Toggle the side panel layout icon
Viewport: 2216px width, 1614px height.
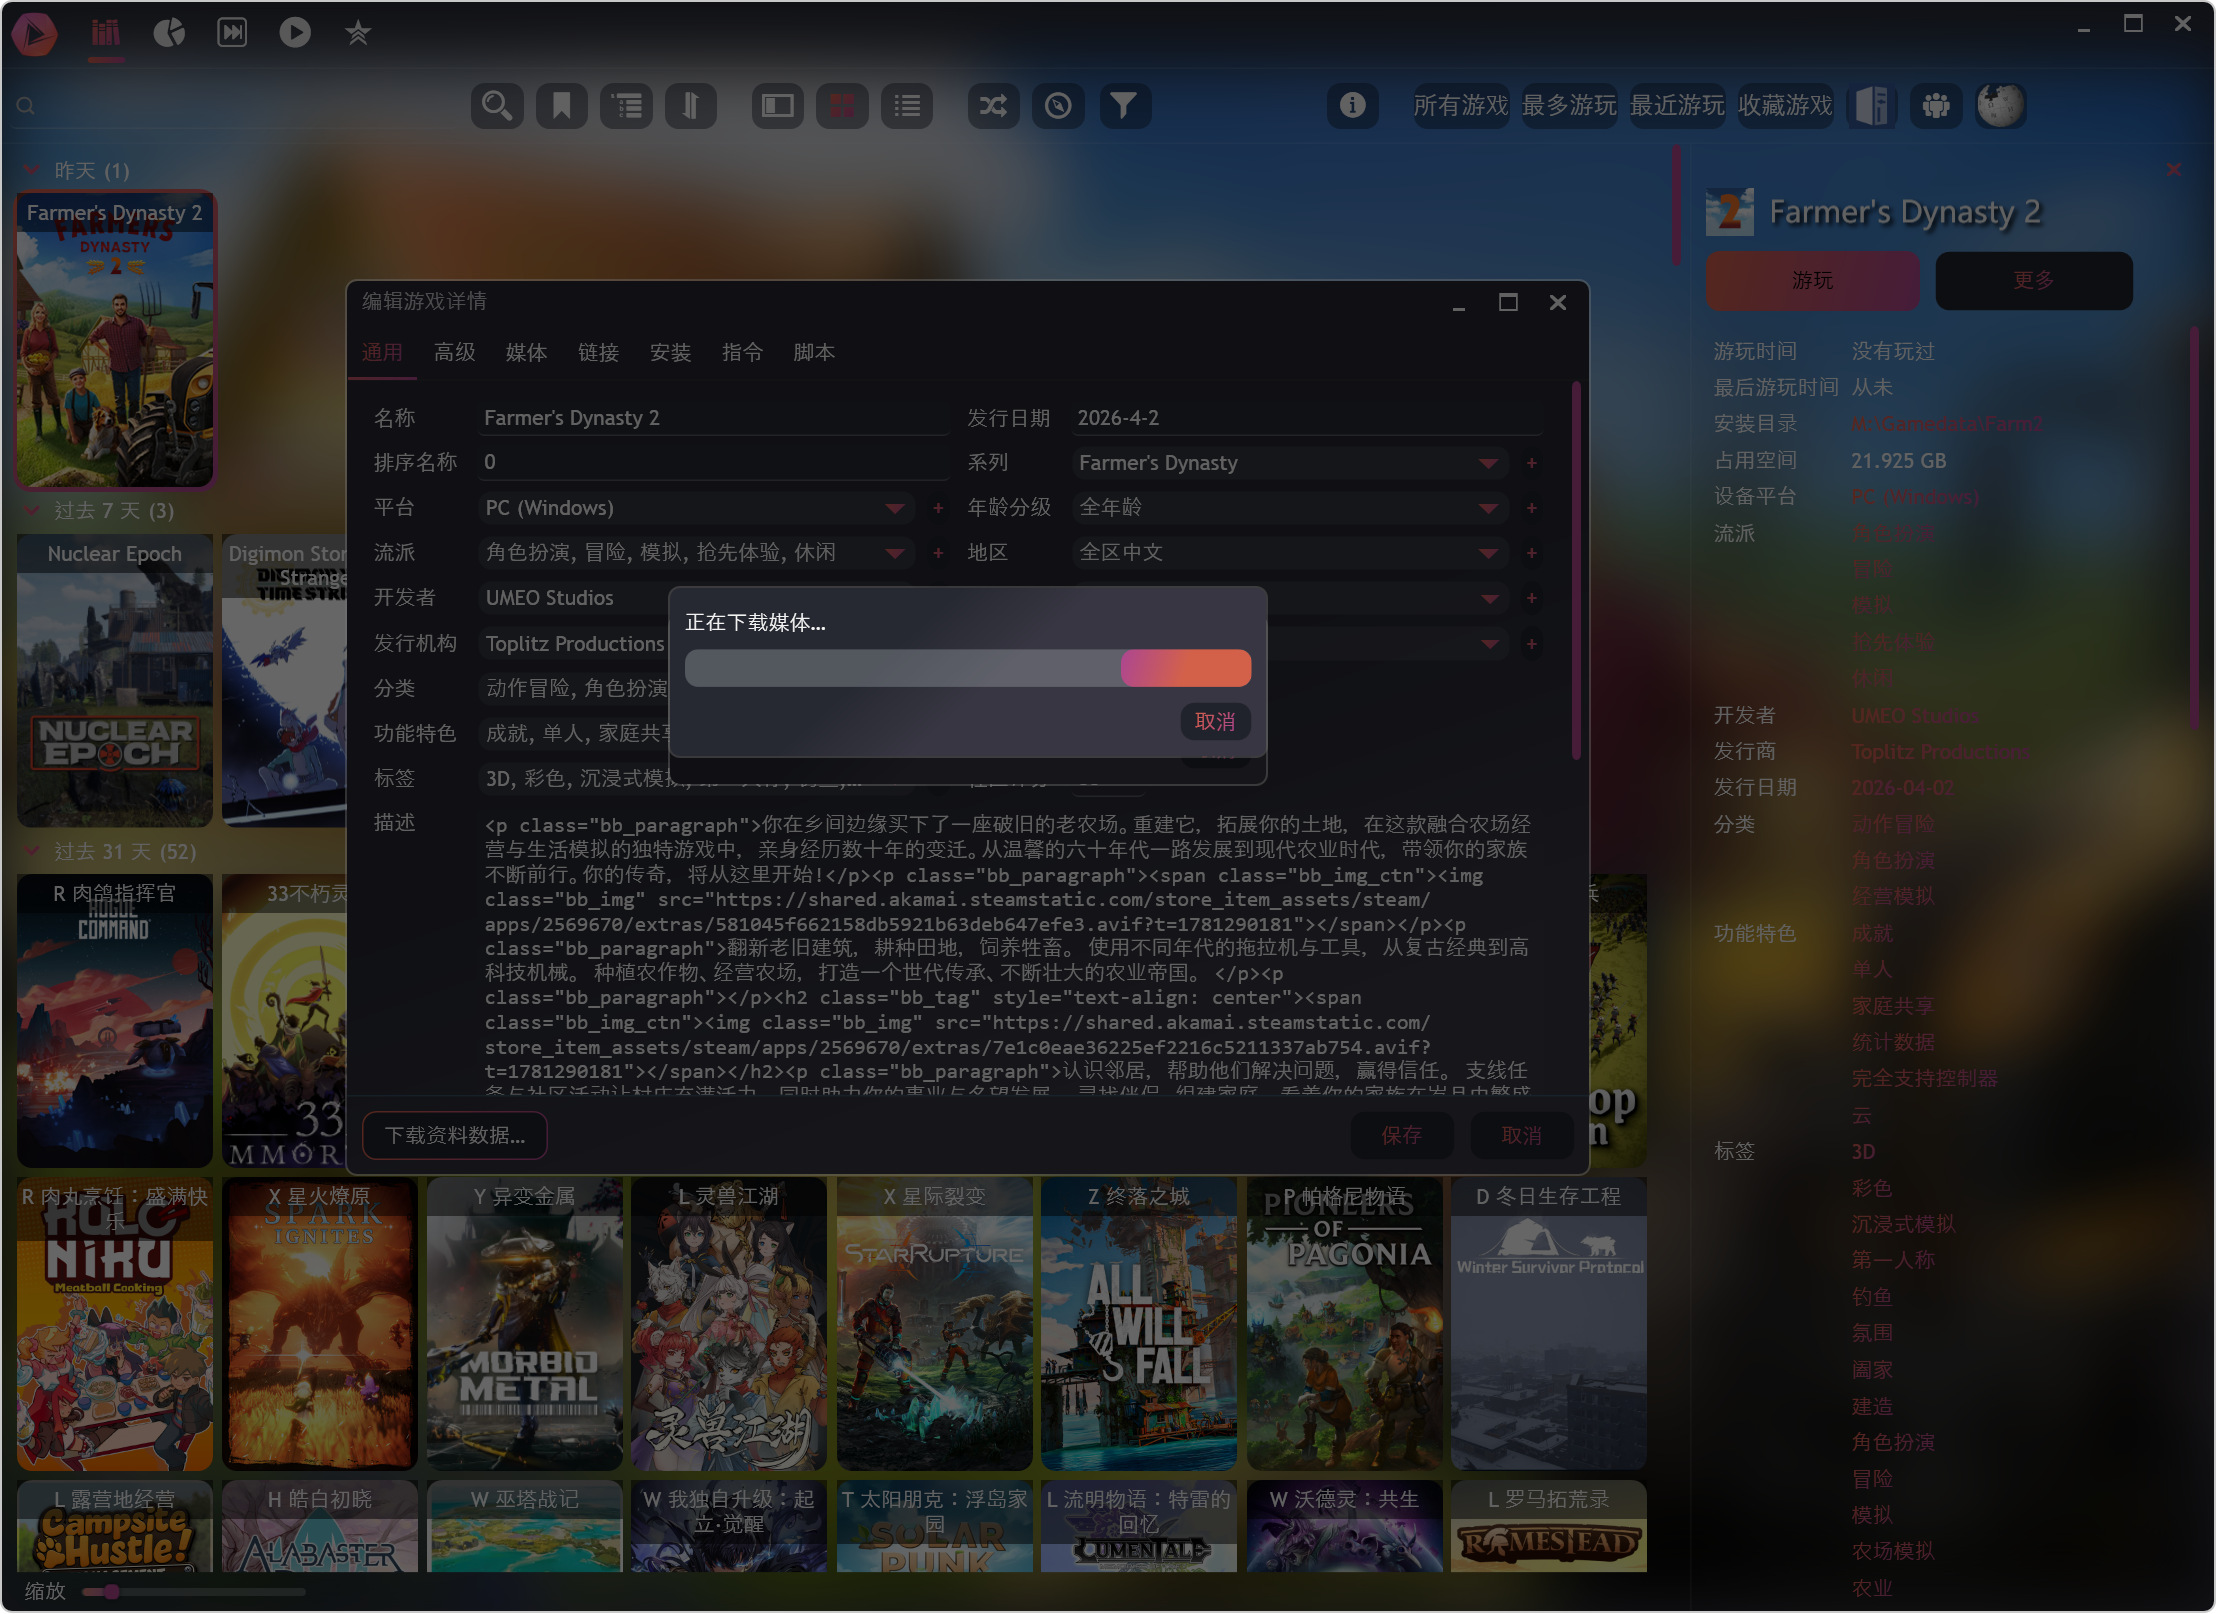777,105
